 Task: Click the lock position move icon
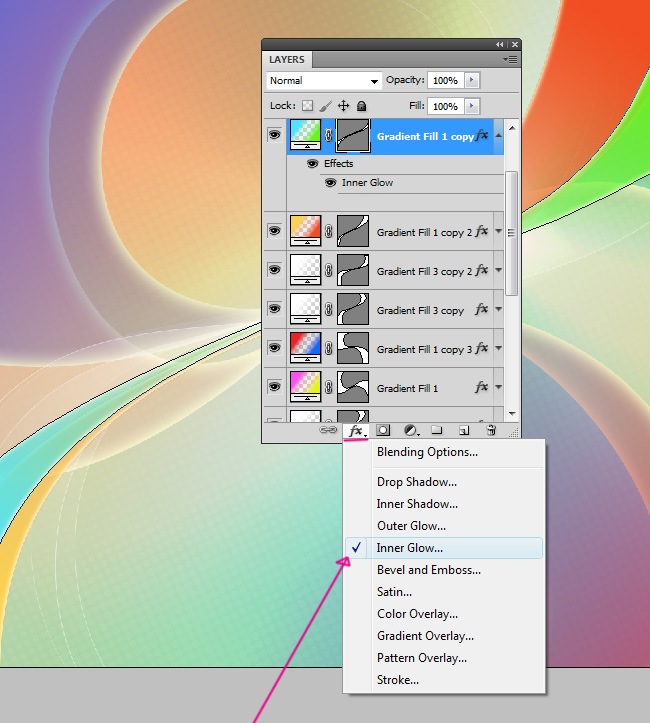(343, 106)
